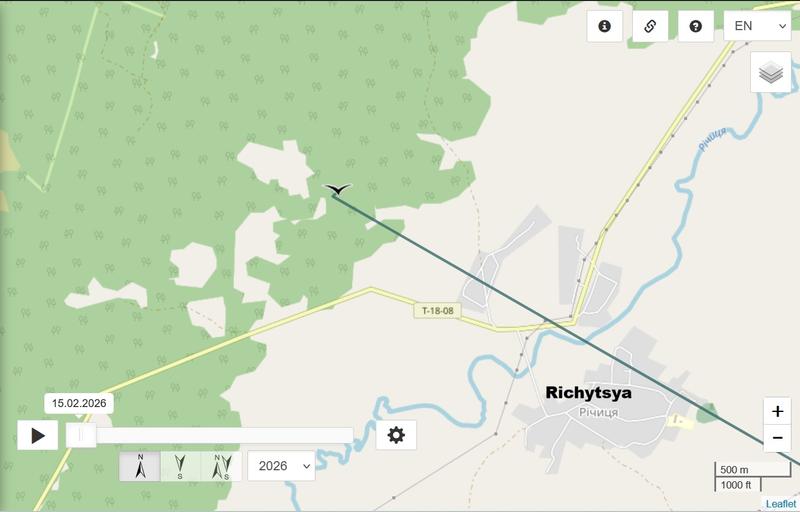
Task: Click the Richytsya village label
Action: pos(588,393)
